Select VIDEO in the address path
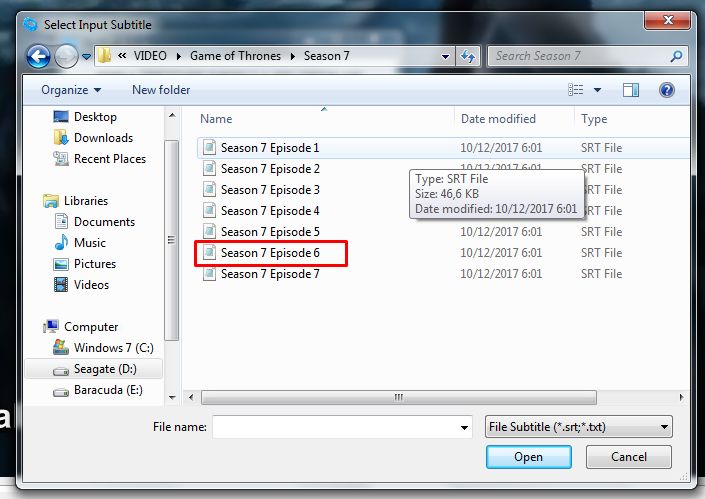705x499 pixels. tap(150, 56)
